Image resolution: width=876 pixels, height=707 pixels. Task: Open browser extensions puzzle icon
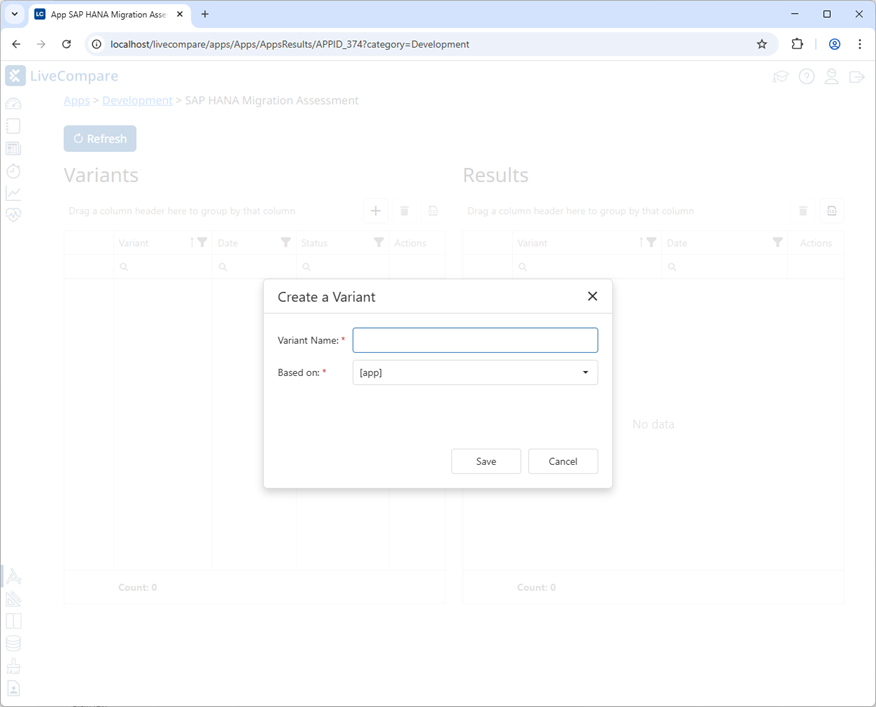(797, 44)
